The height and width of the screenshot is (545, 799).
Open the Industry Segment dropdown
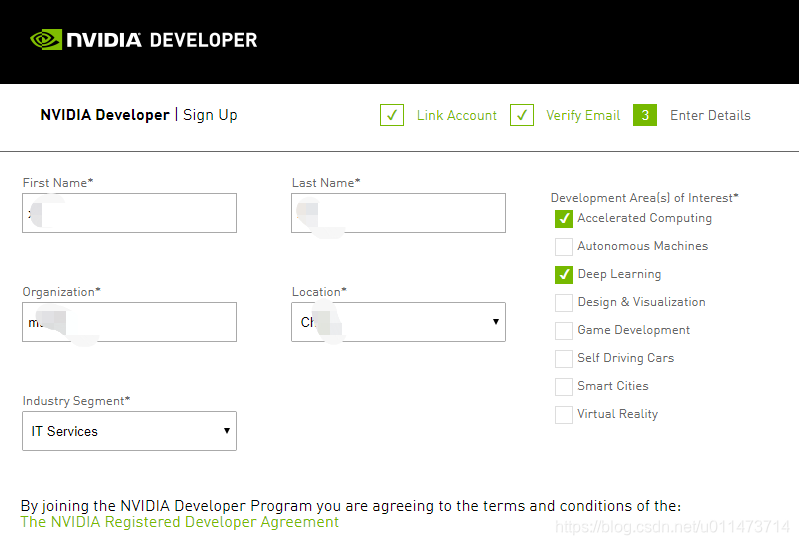[x=129, y=431]
